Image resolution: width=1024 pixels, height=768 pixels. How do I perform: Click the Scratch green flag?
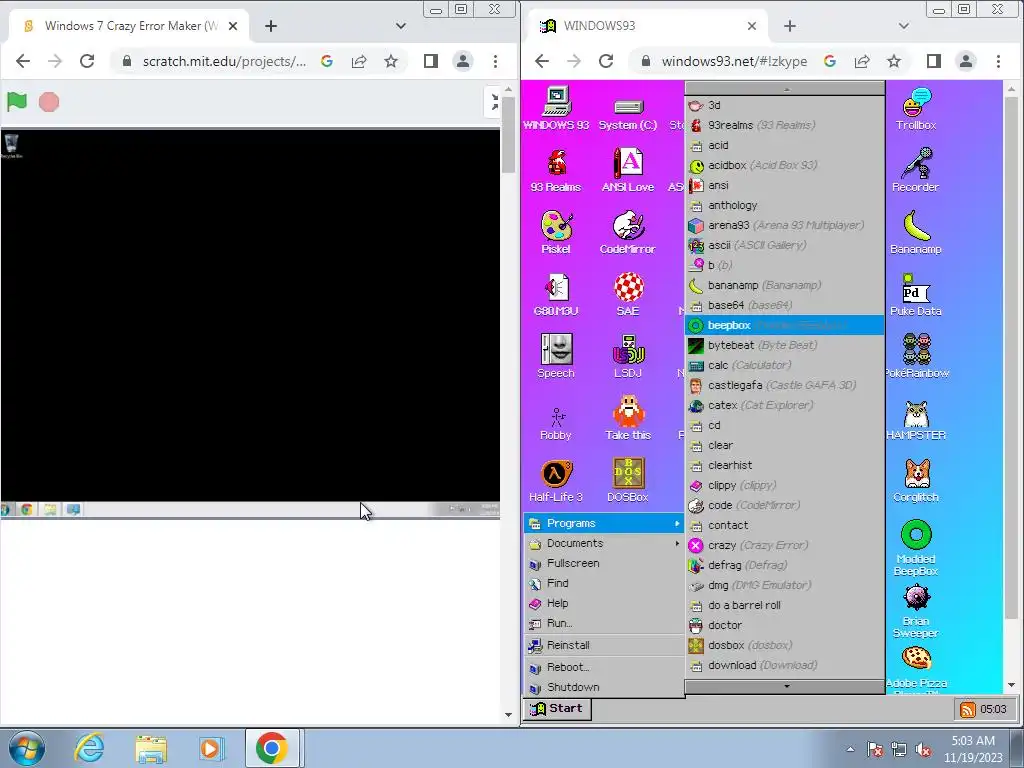pos(17,102)
